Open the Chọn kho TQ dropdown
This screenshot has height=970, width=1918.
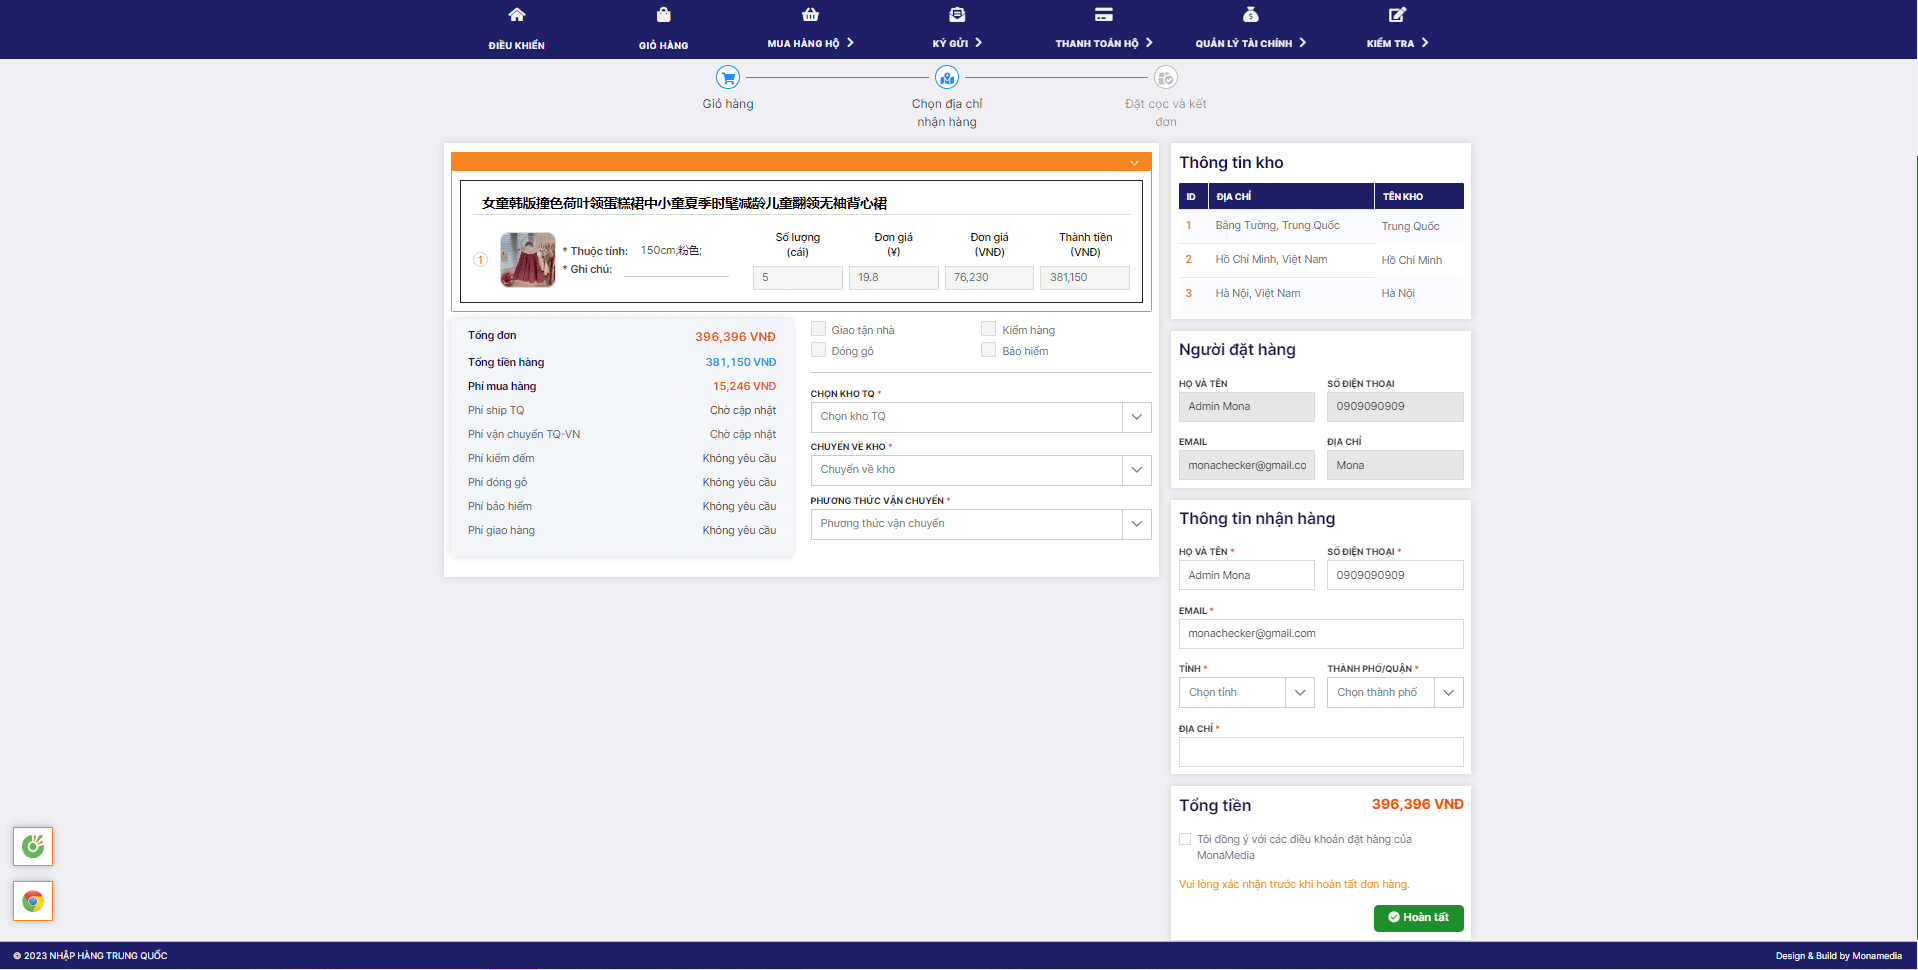(980, 417)
